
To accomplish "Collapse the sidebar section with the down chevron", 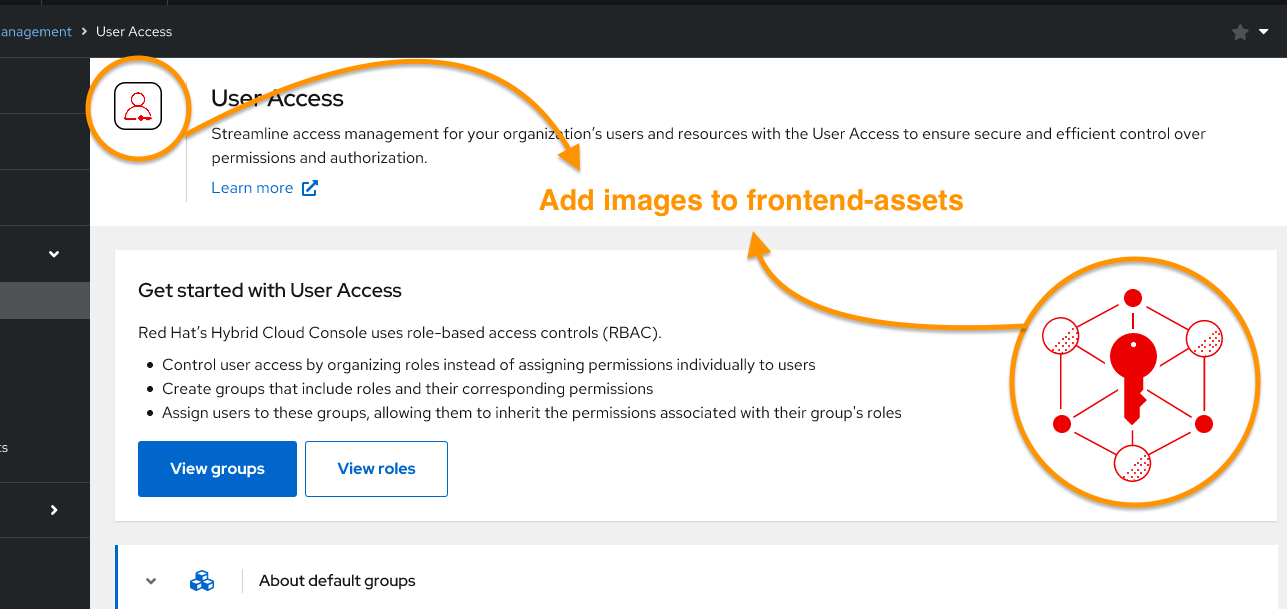I will coord(54,254).
